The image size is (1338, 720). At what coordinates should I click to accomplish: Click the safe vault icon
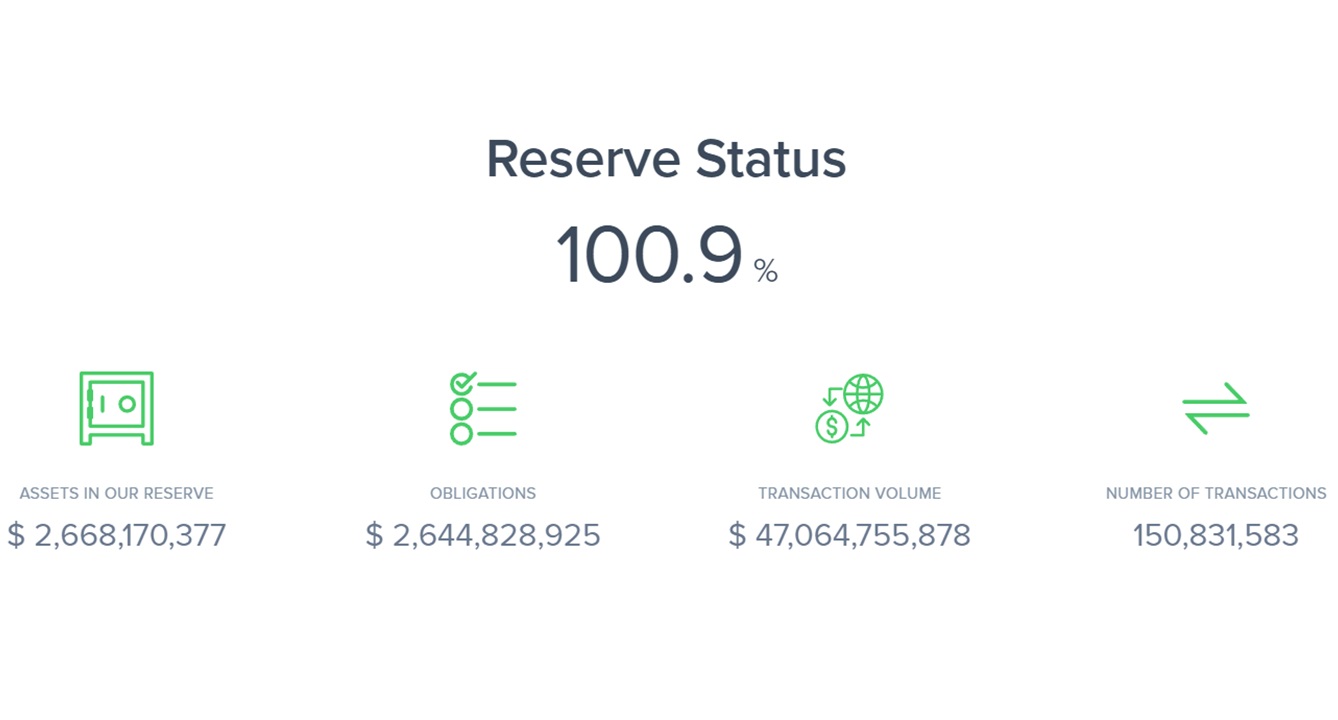pyautogui.click(x=116, y=408)
